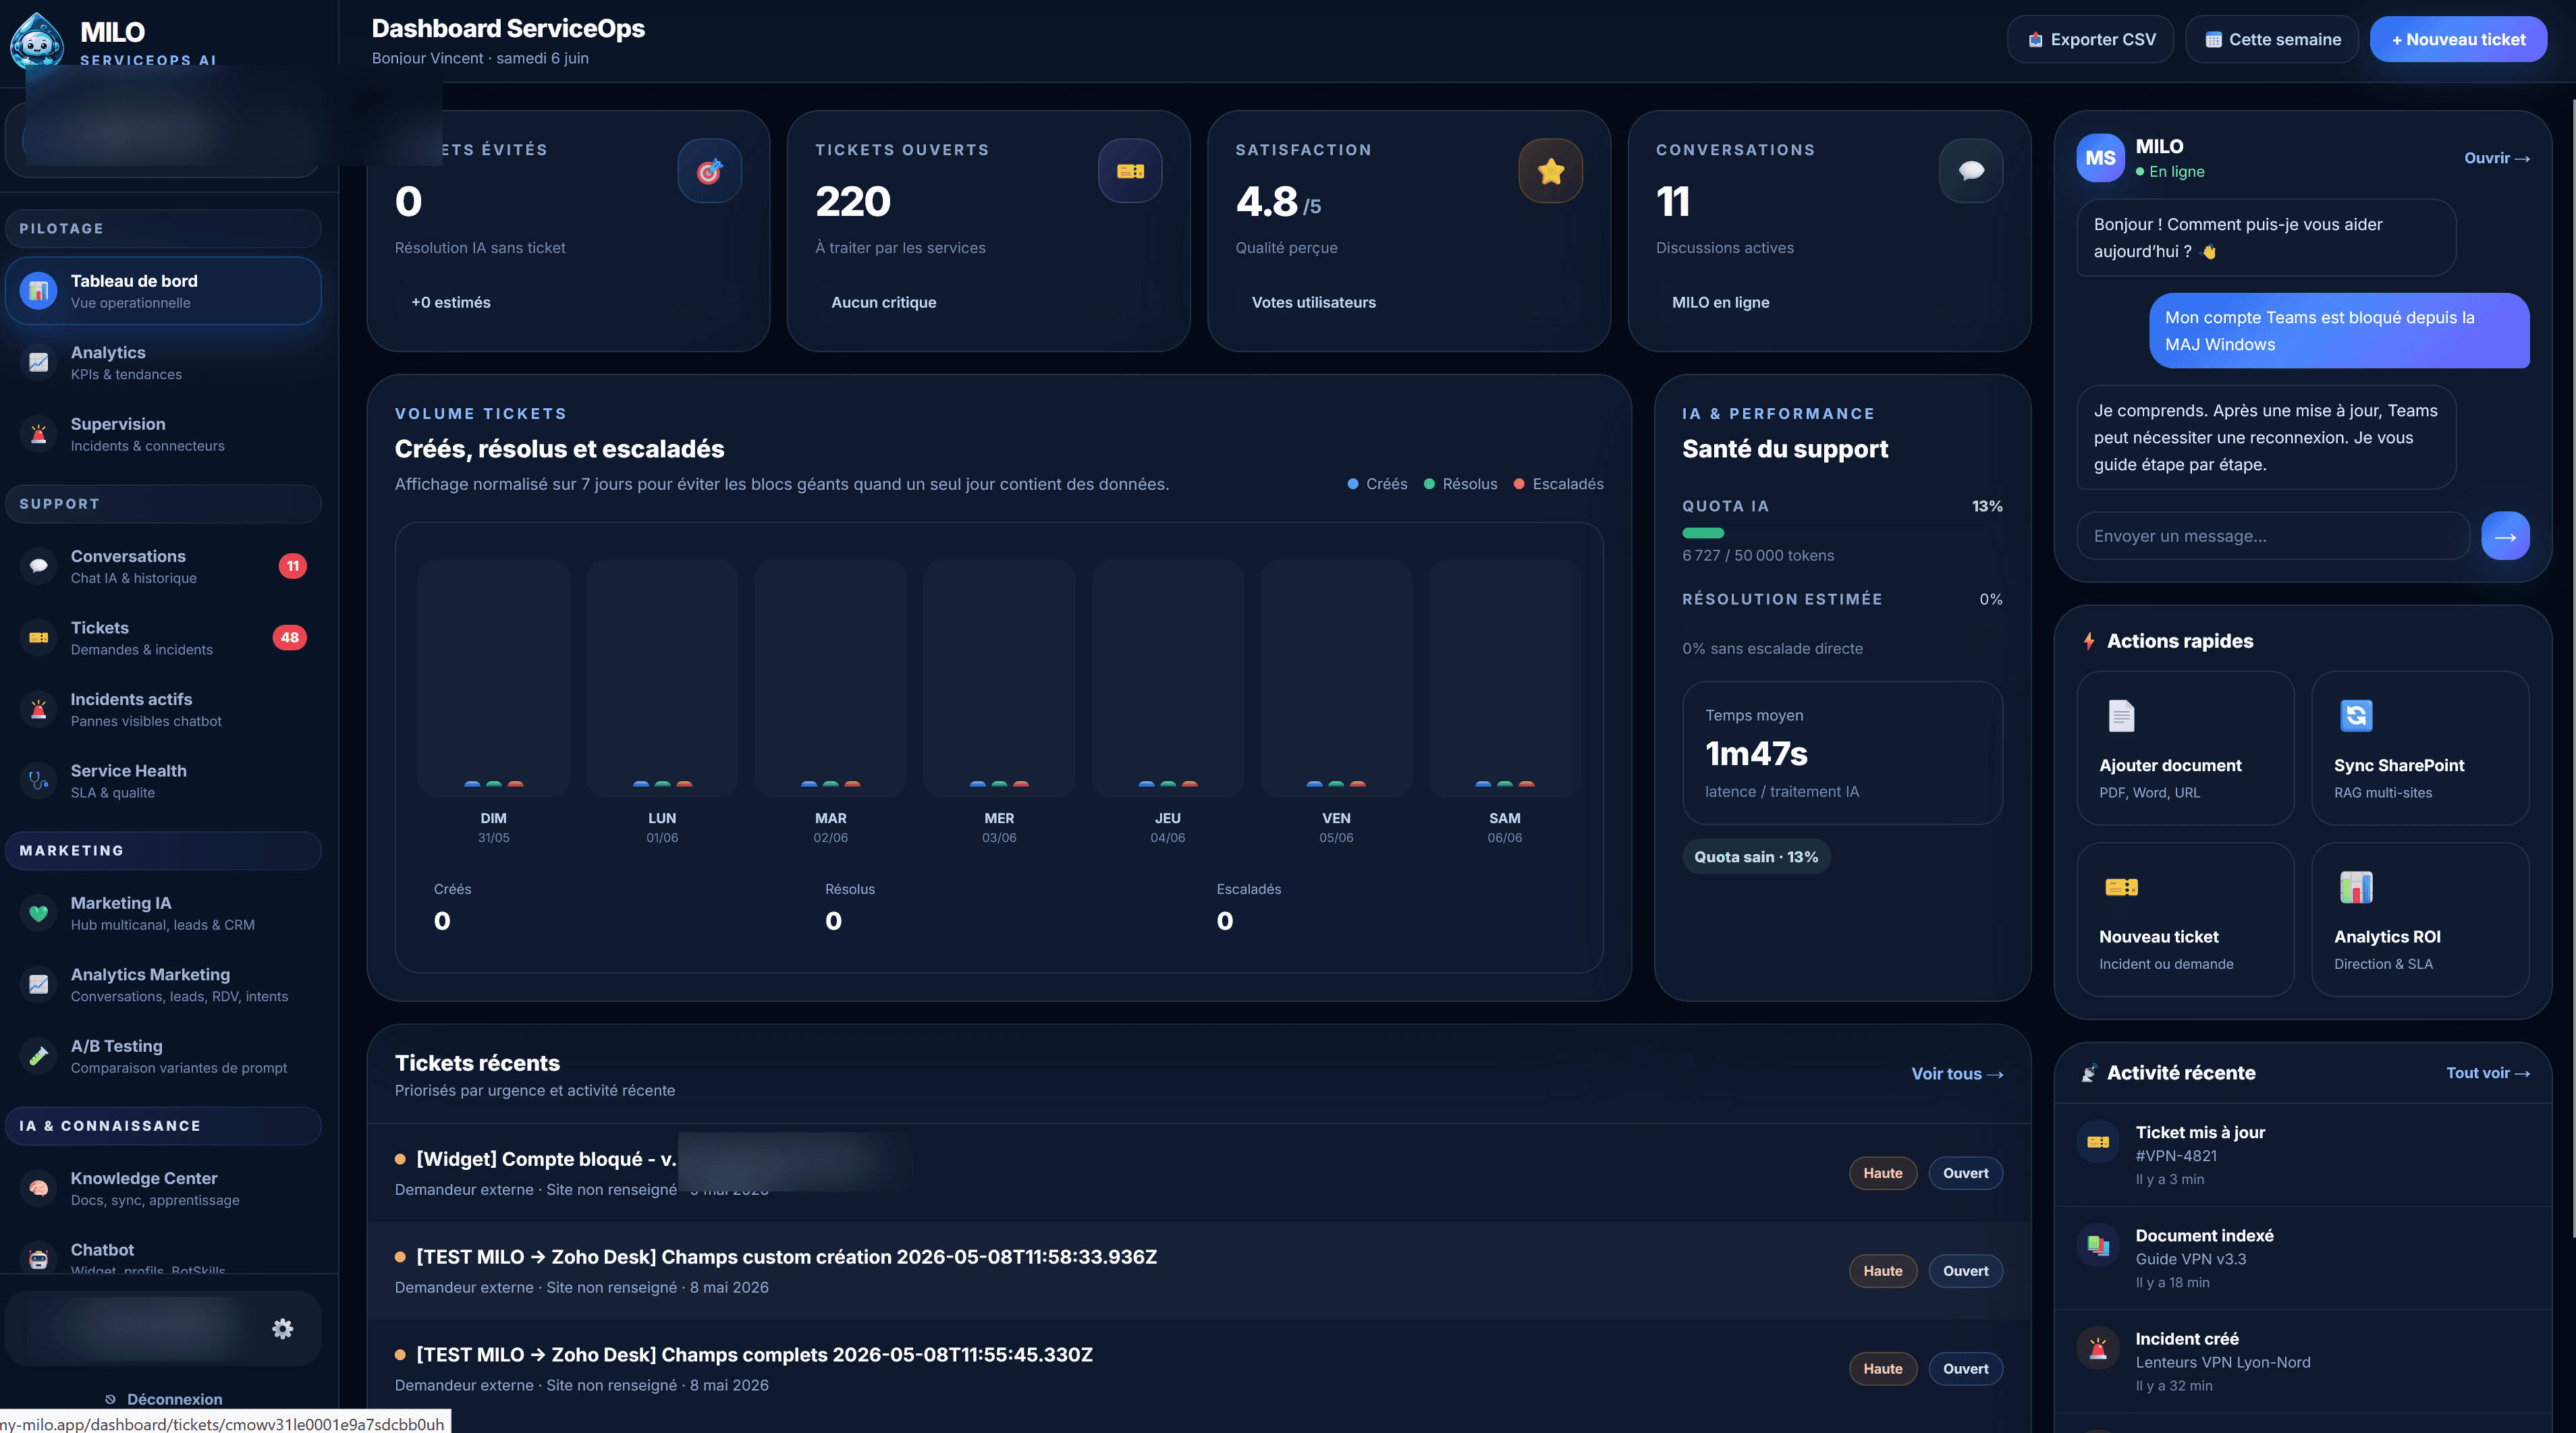Open Knowledge Center sidebar item
Viewport: 2576px width, 1433px height.
point(163,1188)
